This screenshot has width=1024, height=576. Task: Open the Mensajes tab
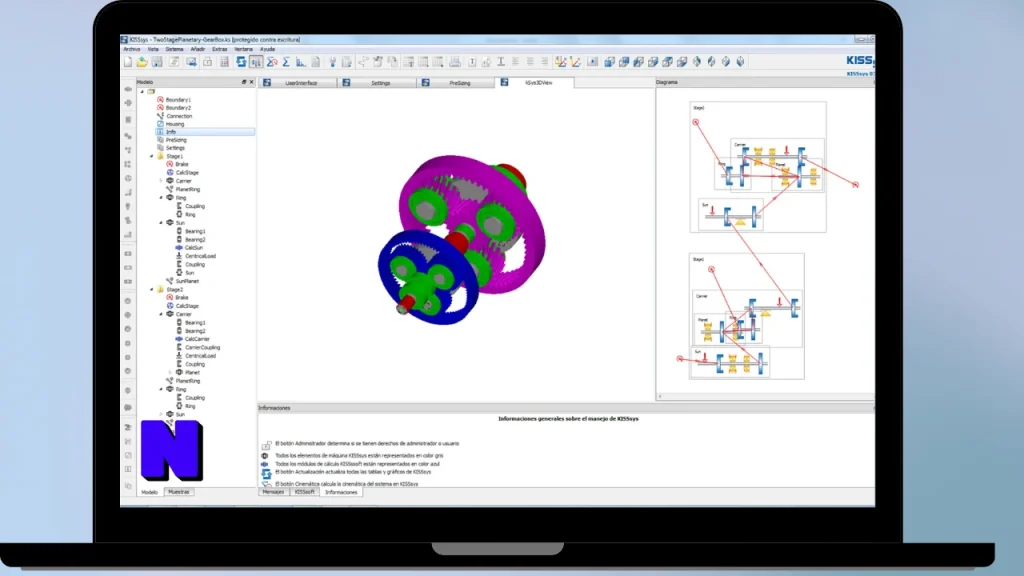(x=274, y=492)
